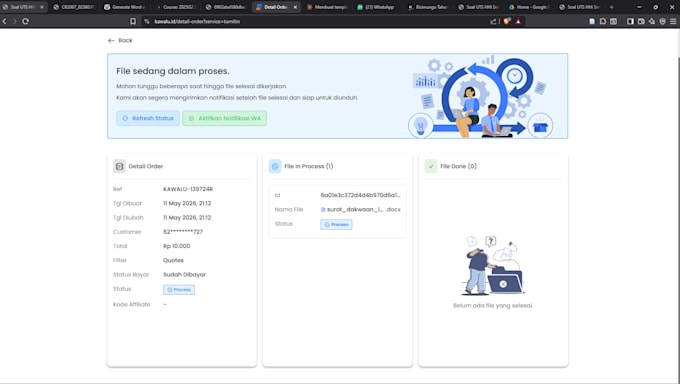Image resolution: width=680 pixels, height=384 pixels.
Task: Open the VPN toolbar icon
Action: pyautogui.click(x=663, y=21)
